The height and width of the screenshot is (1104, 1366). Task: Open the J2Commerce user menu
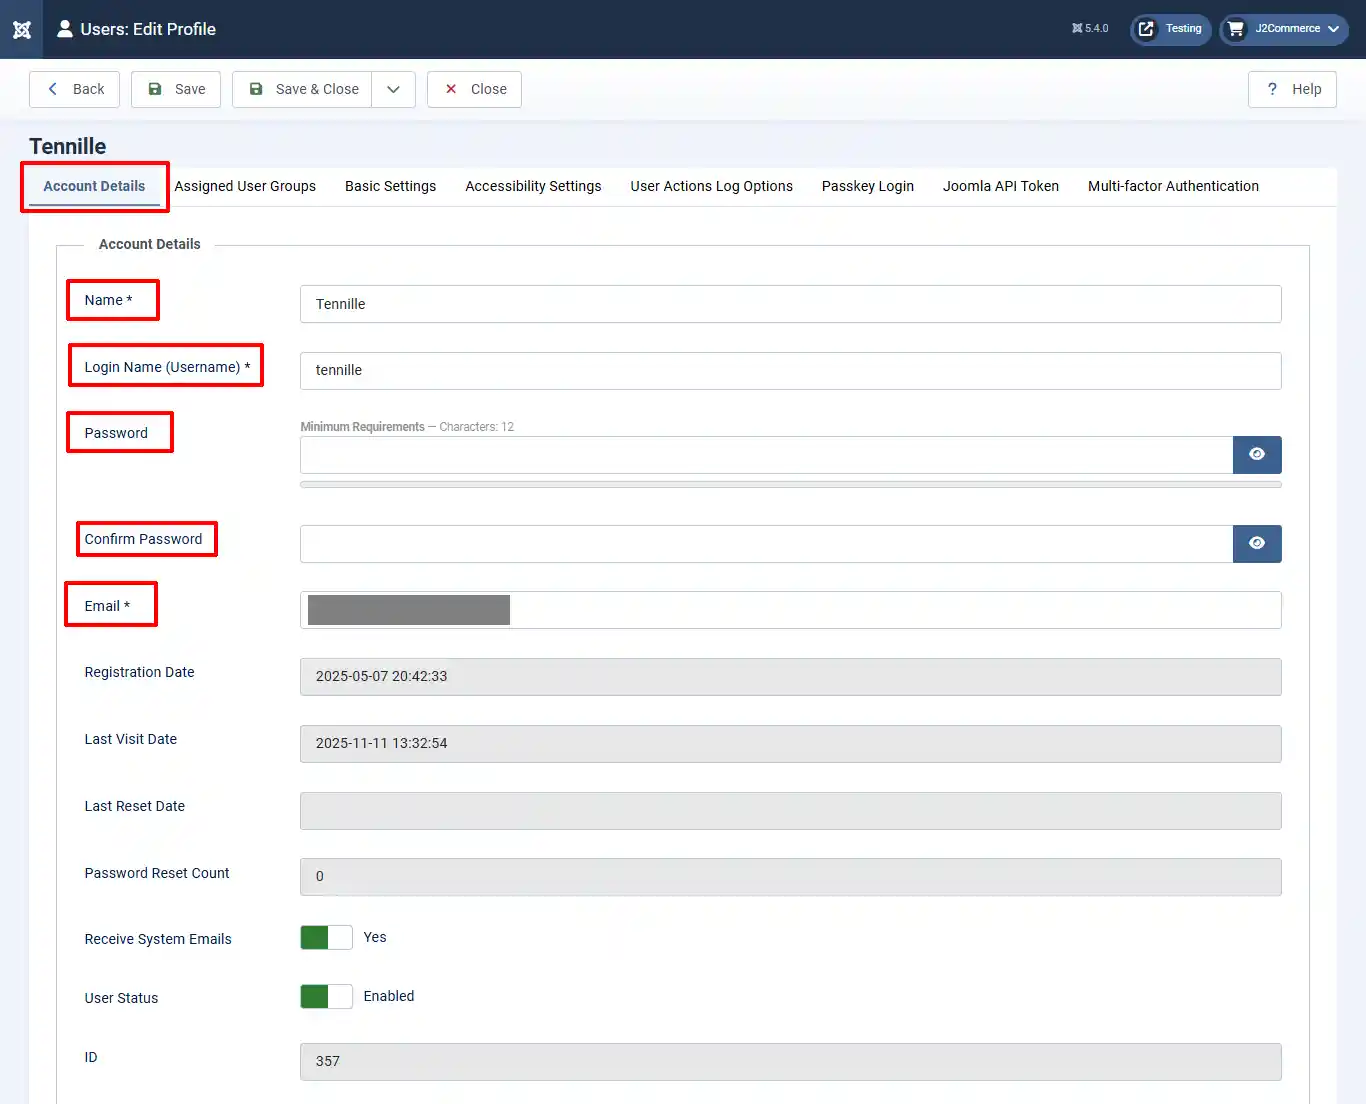pos(1284,29)
